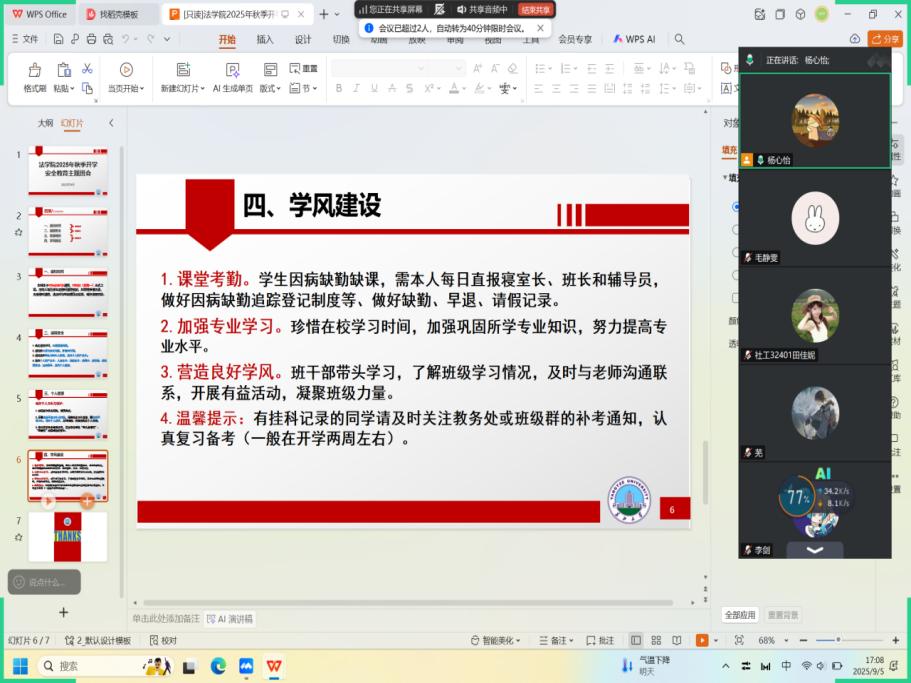Image resolution: width=911 pixels, height=683 pixels.
Task: Click the Cut scissors icon
Action: [x=87, y=69]
